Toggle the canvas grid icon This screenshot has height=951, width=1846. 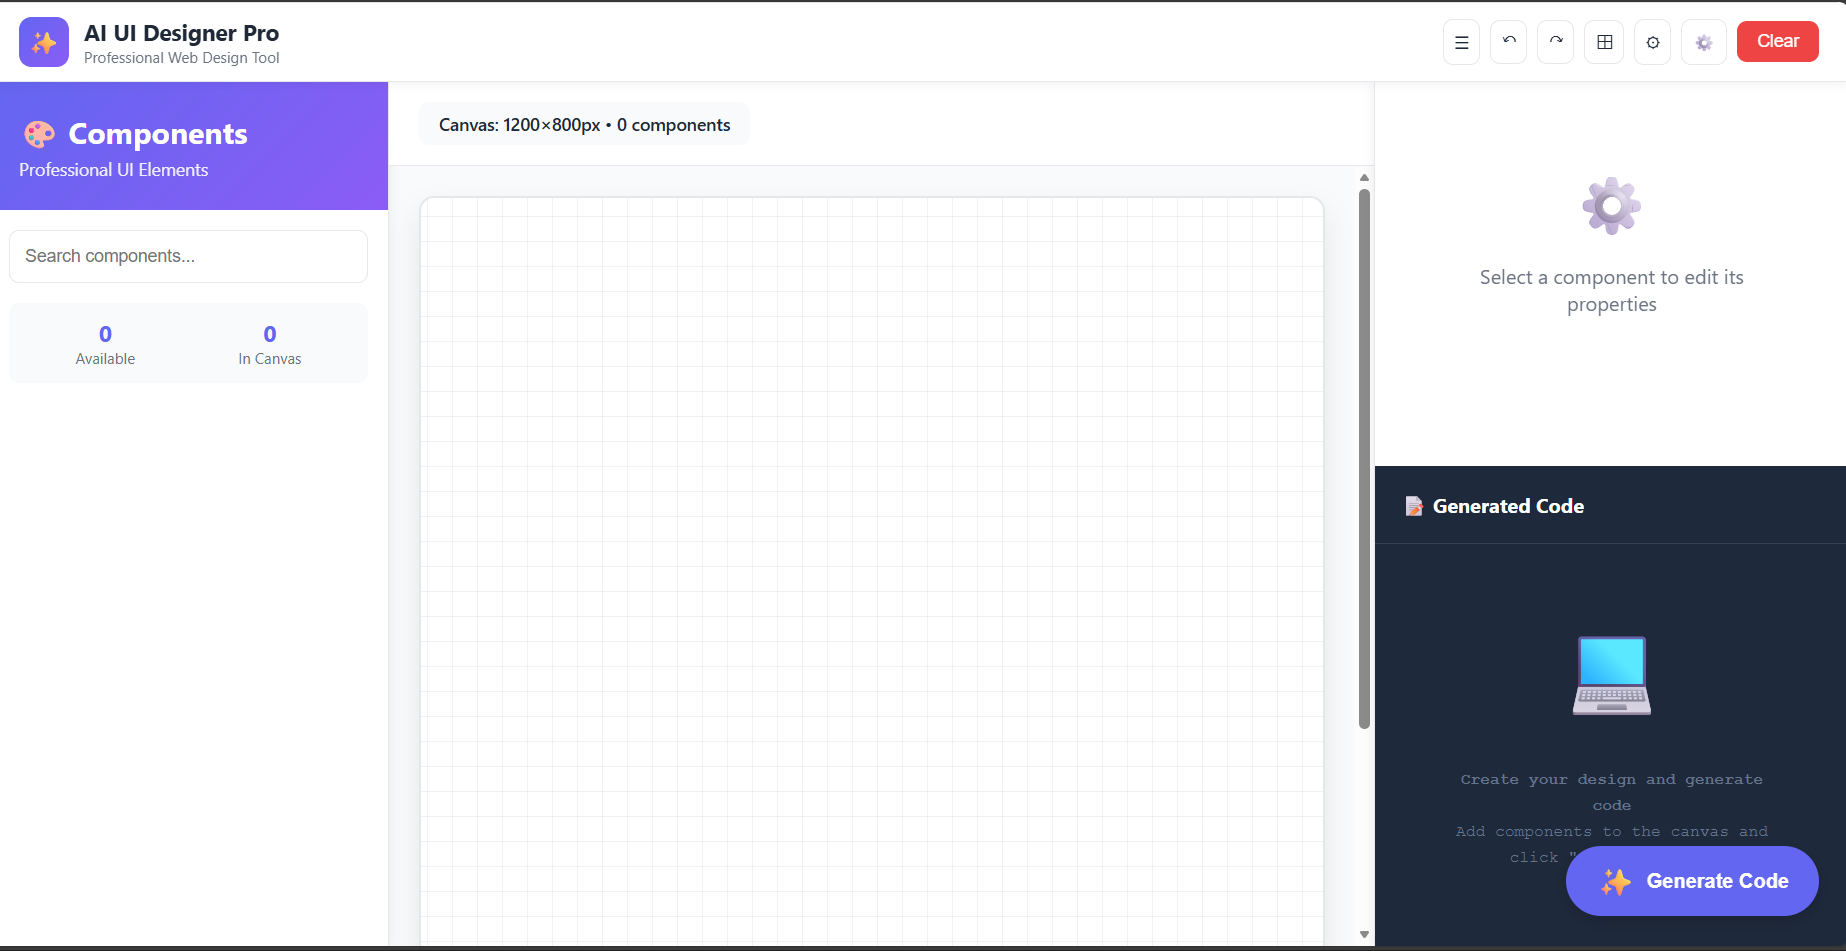pyautogui.click(x=1604, y=42)
